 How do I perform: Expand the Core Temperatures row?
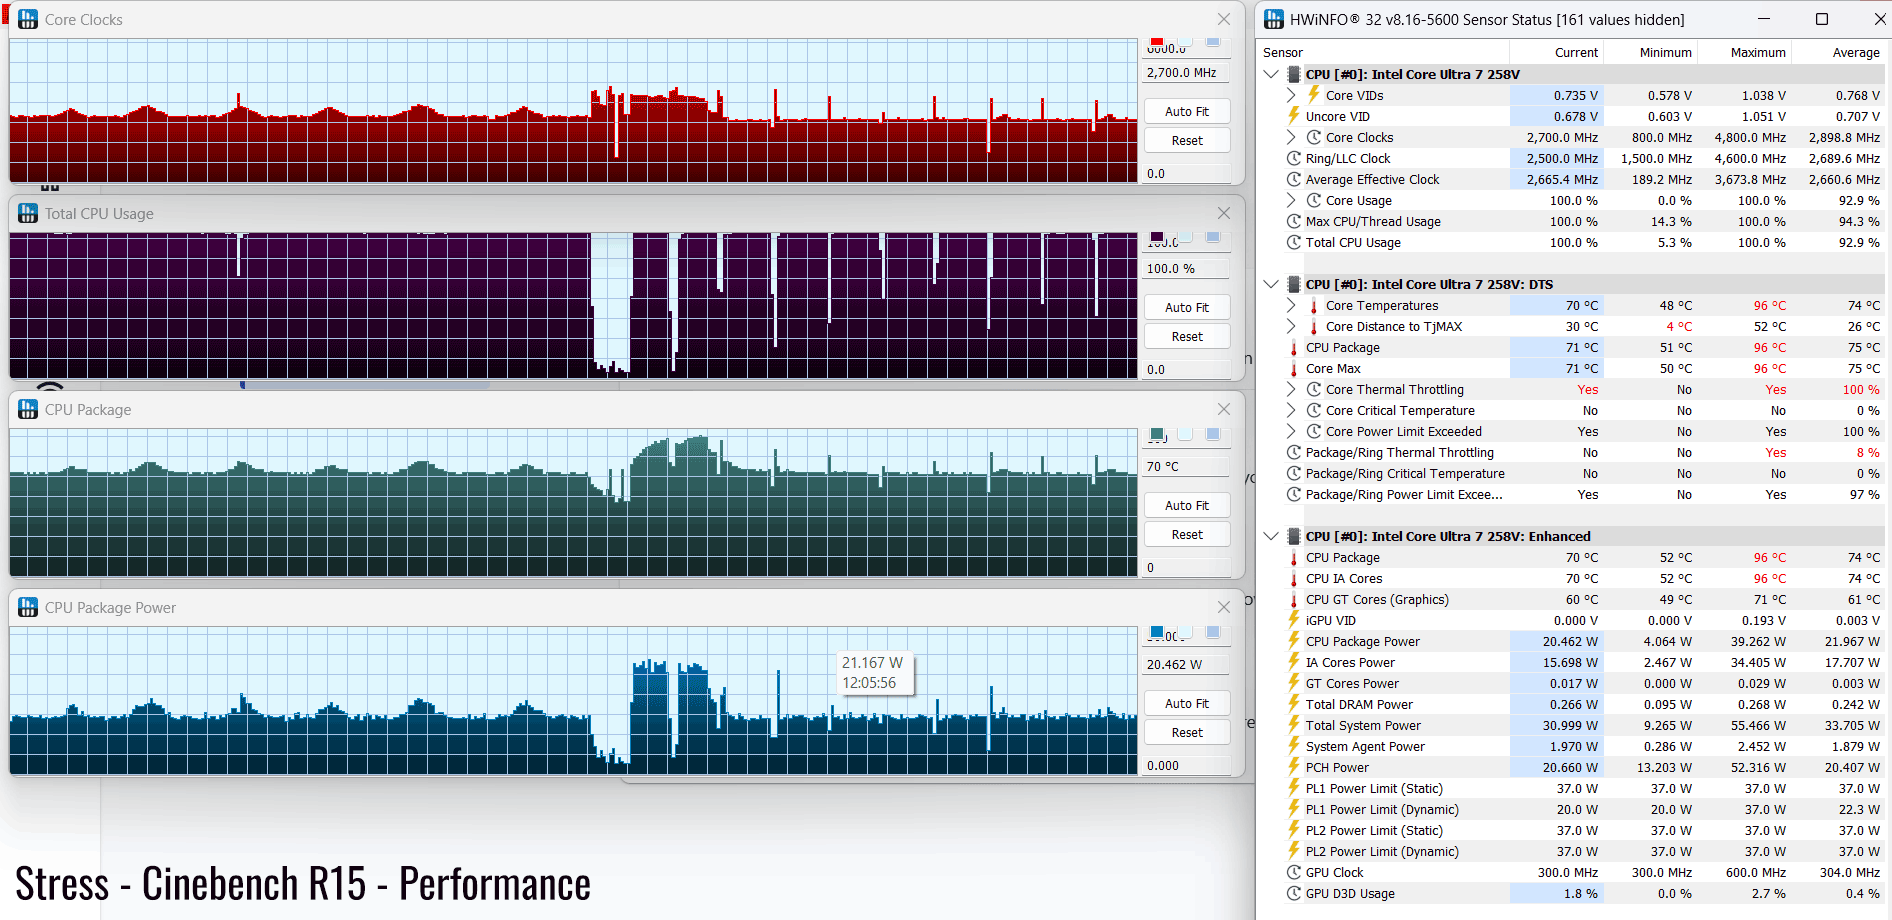[1291, 305]
